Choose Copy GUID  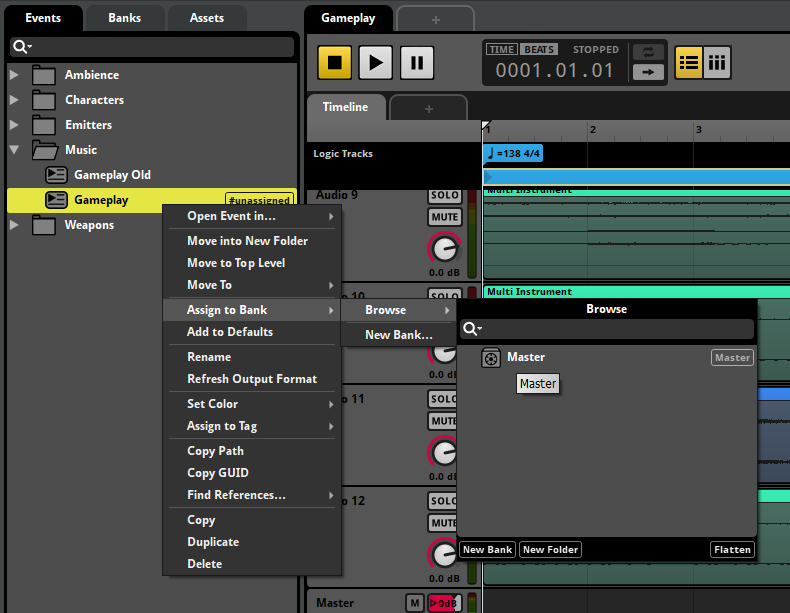point(252,473)
